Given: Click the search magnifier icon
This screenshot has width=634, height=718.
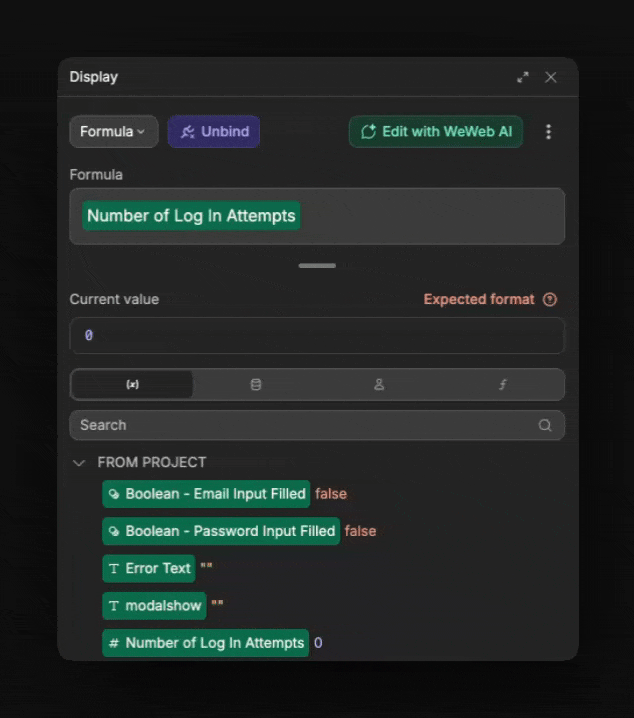Looking at the screenshot, I should click(545, 425).
